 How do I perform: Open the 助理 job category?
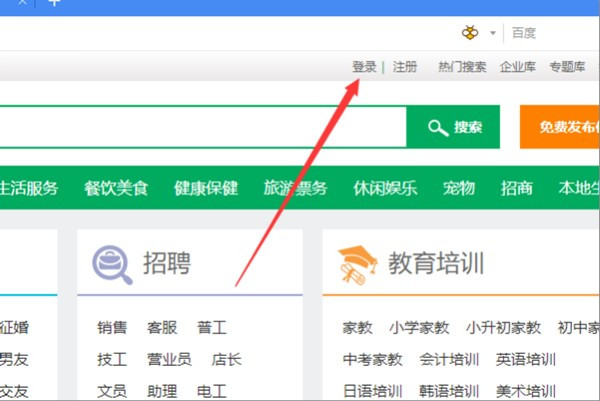[162, 391]
